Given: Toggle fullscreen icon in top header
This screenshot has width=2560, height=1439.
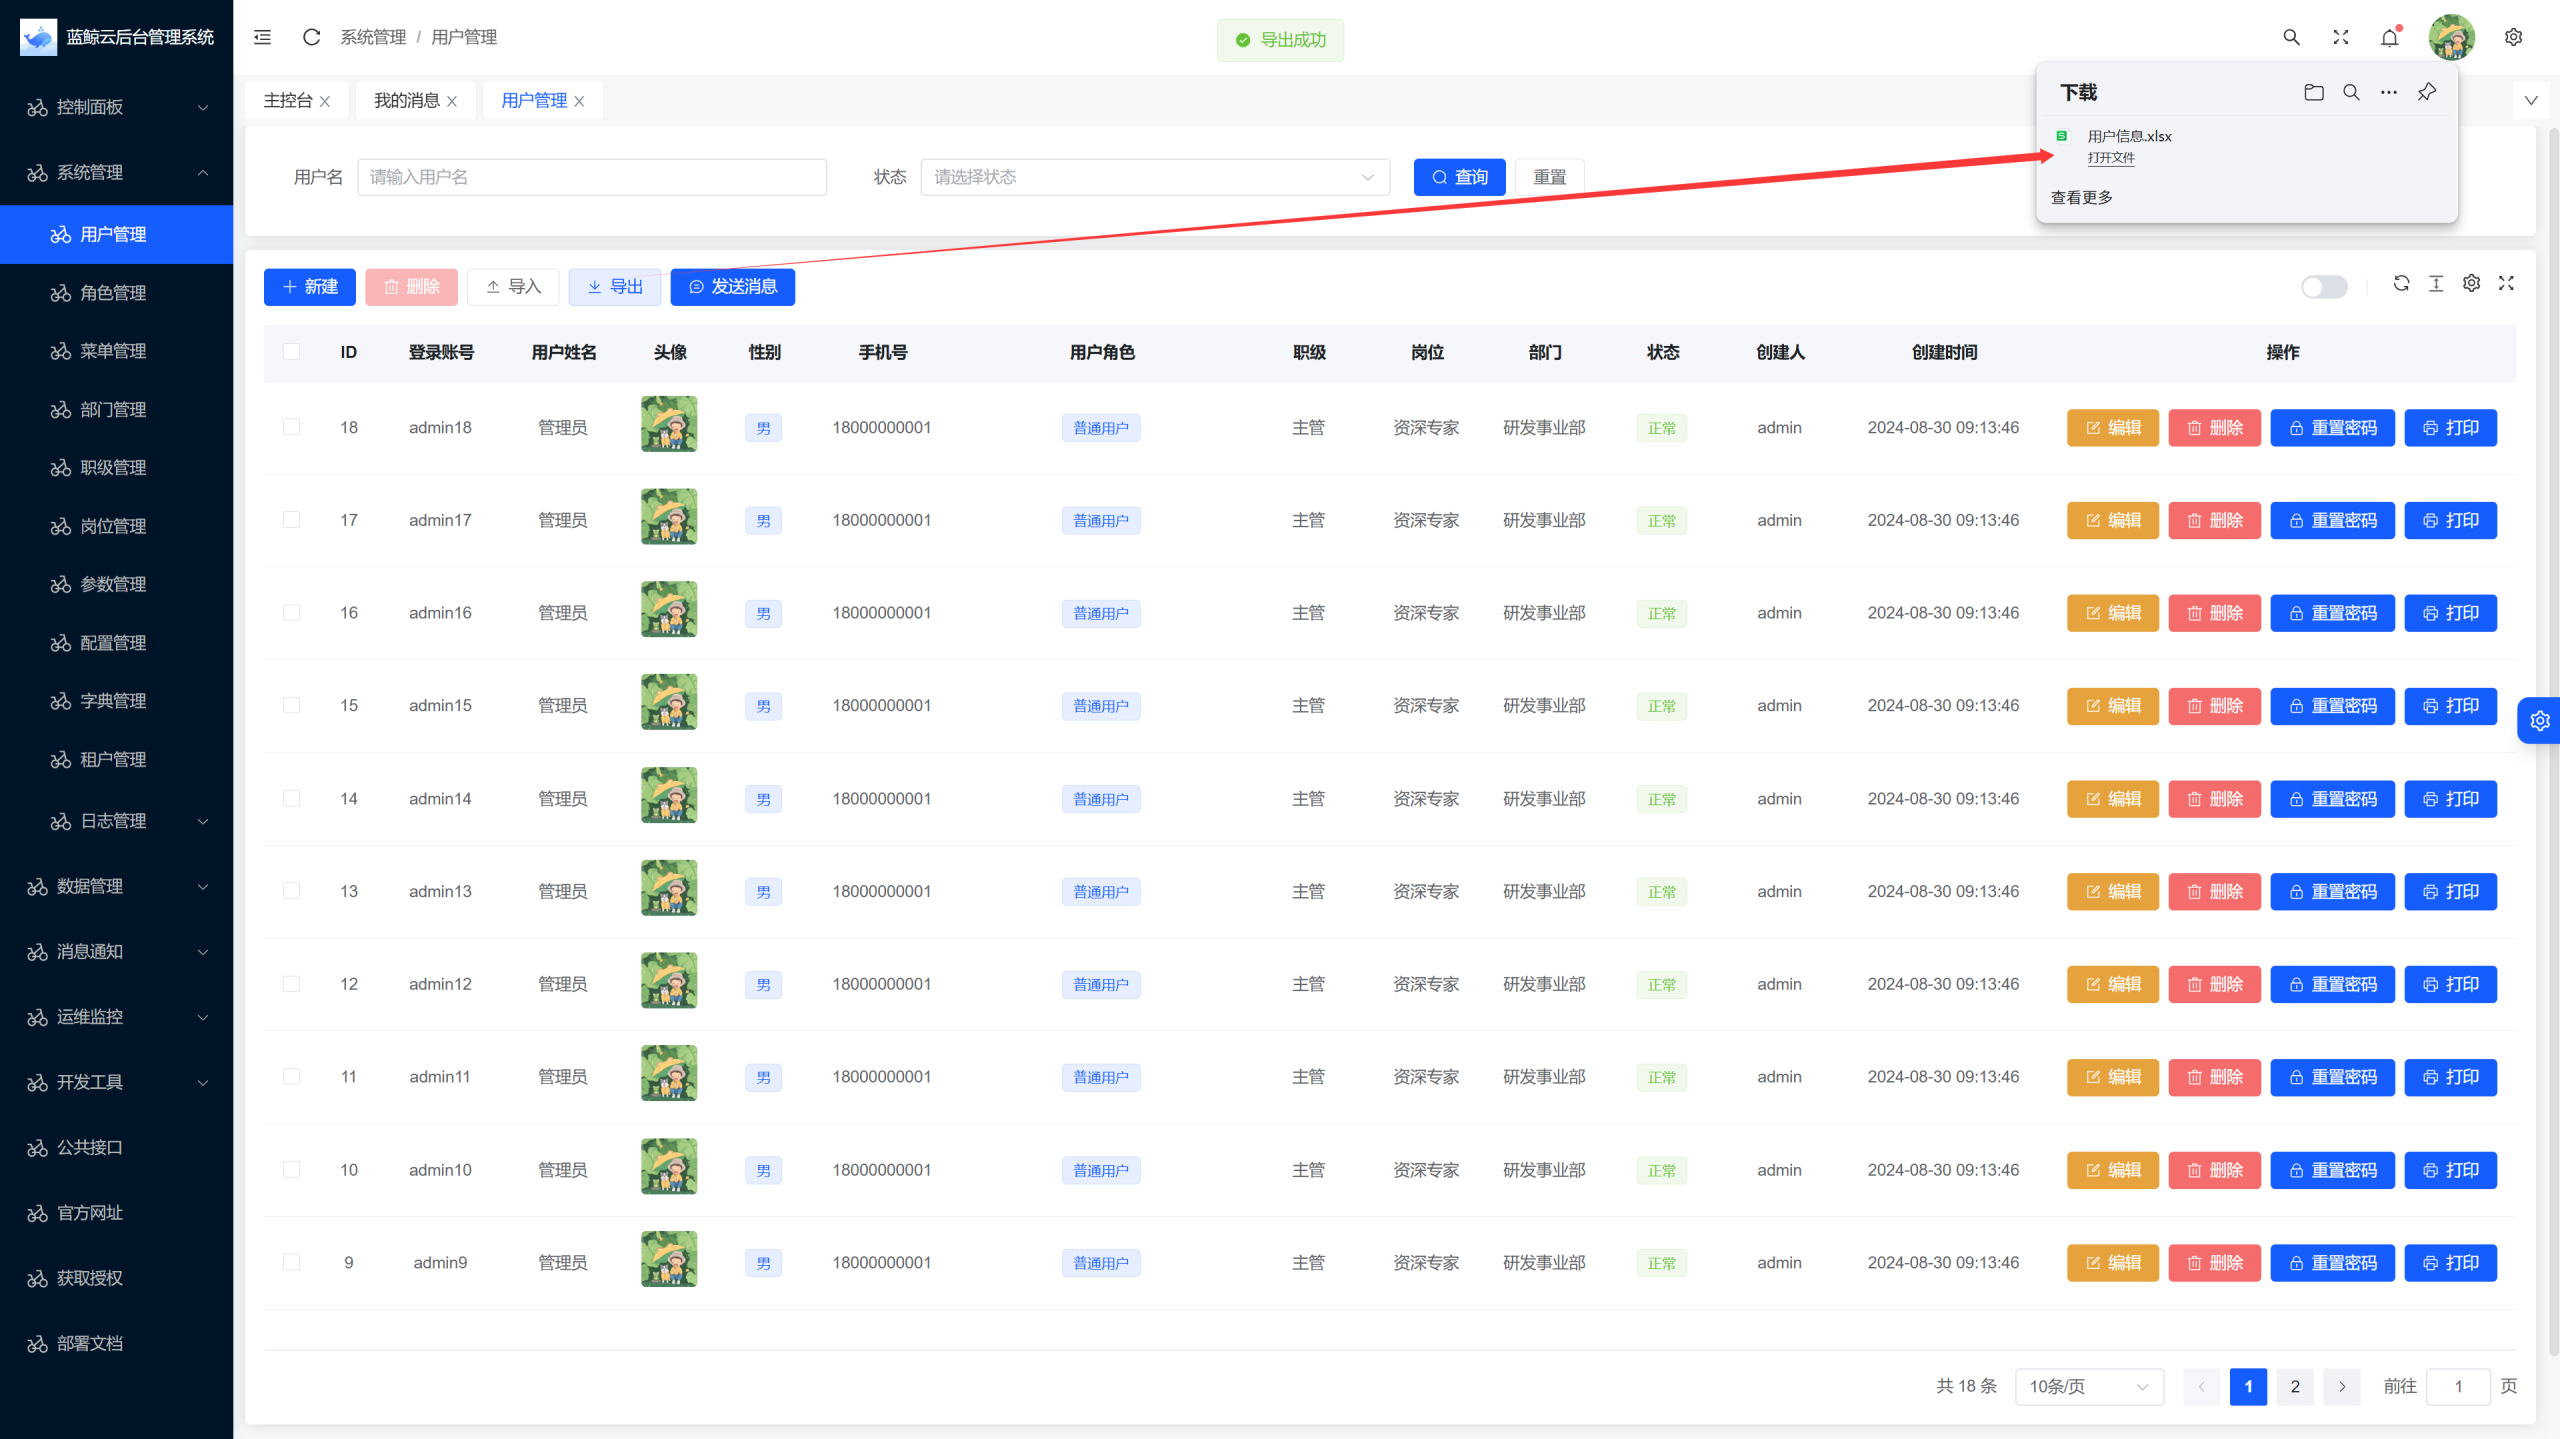Looking at the screenshot, I should [2340, 37].
